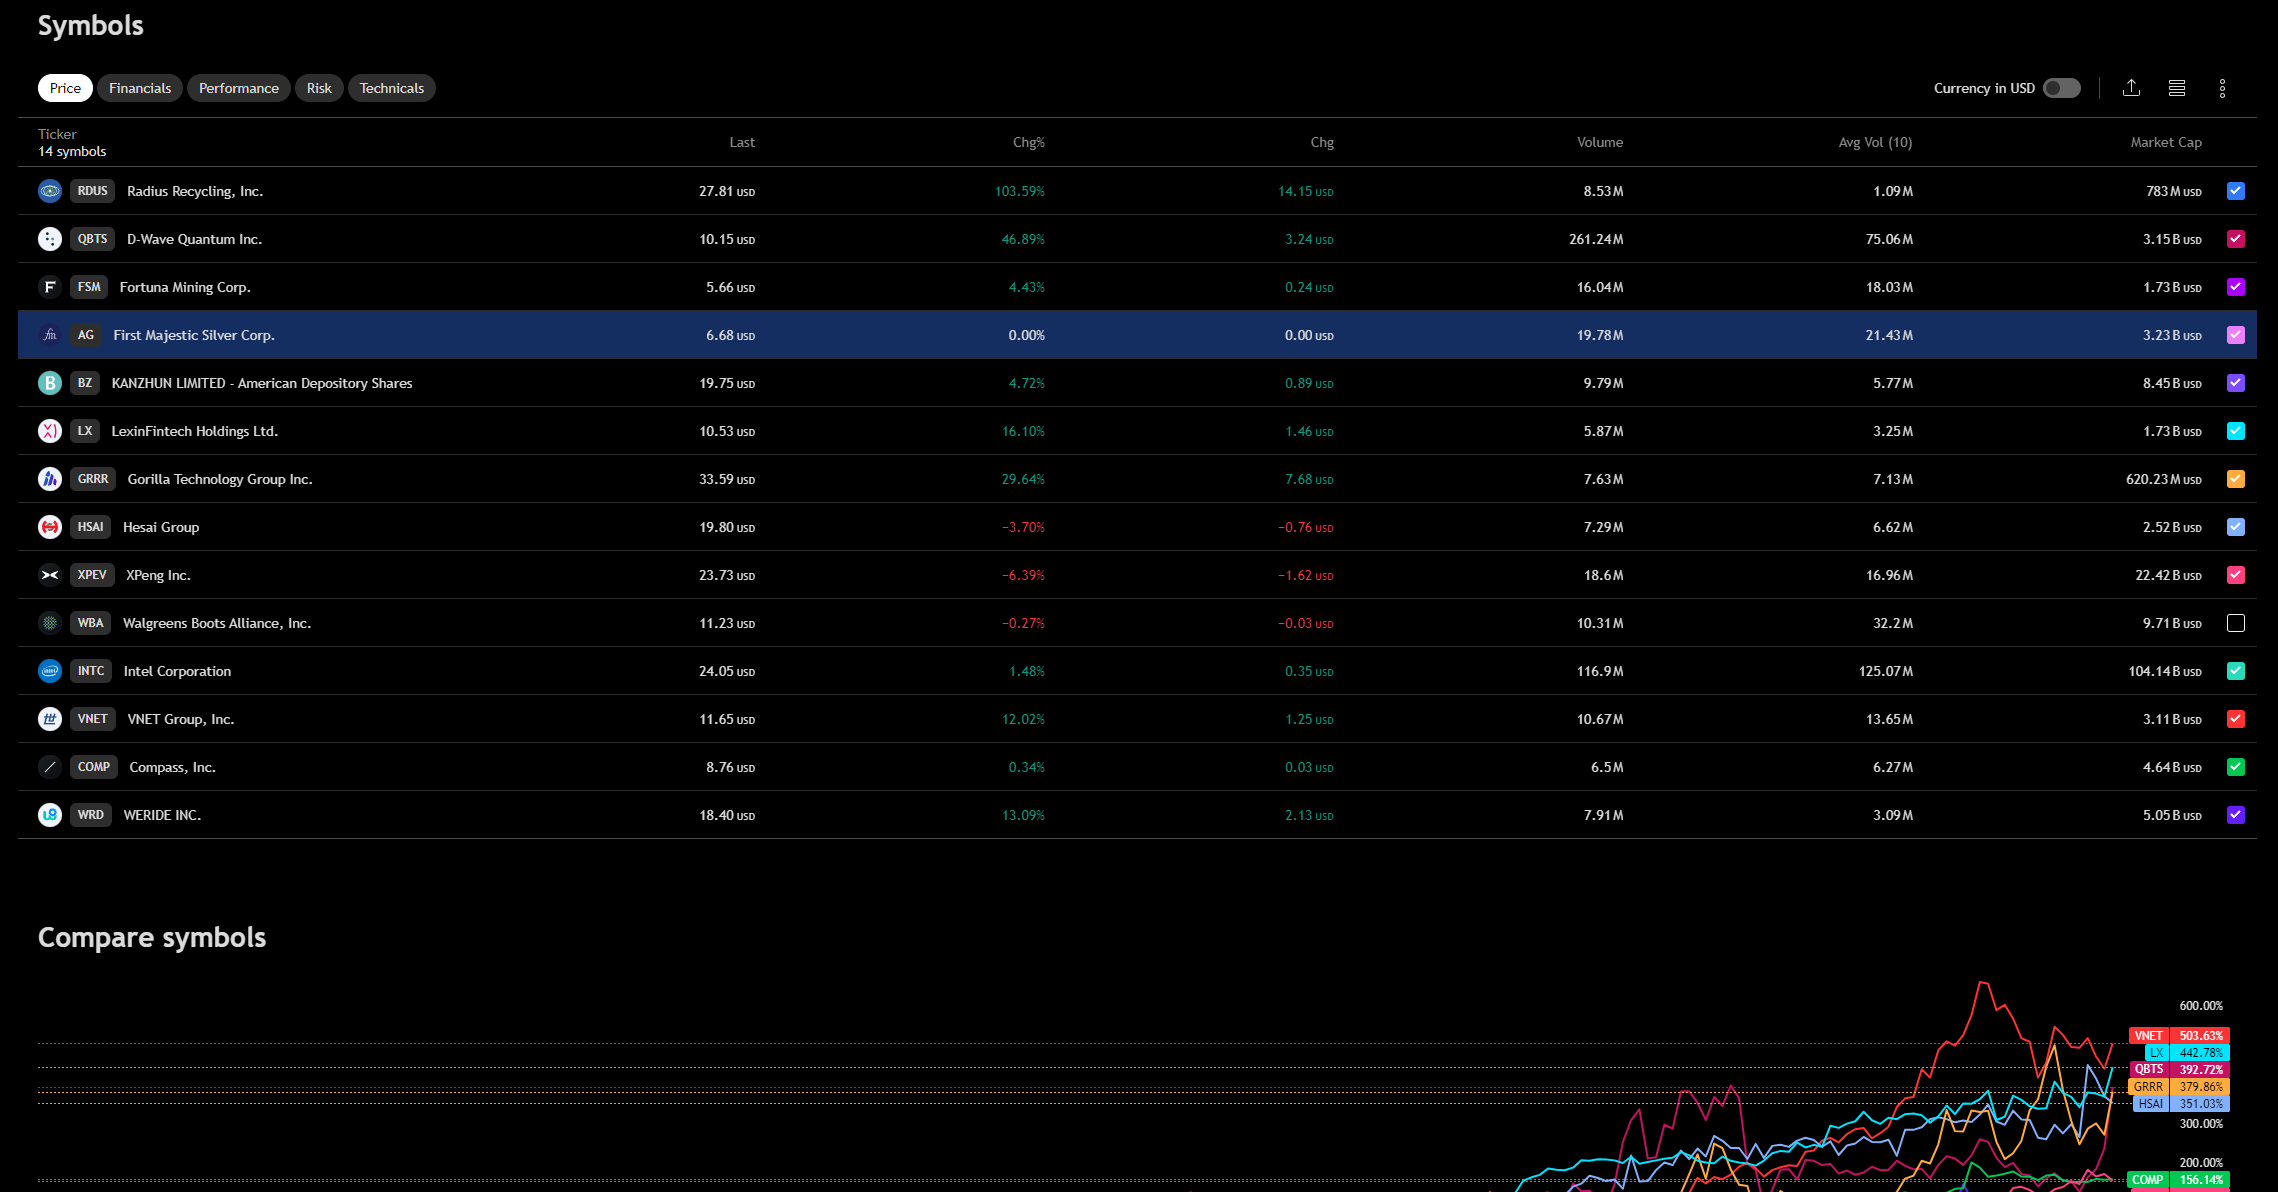Click the export/share upload icon
The height and width of the screenshot is (1192, 2278).
pos(2131,88)
